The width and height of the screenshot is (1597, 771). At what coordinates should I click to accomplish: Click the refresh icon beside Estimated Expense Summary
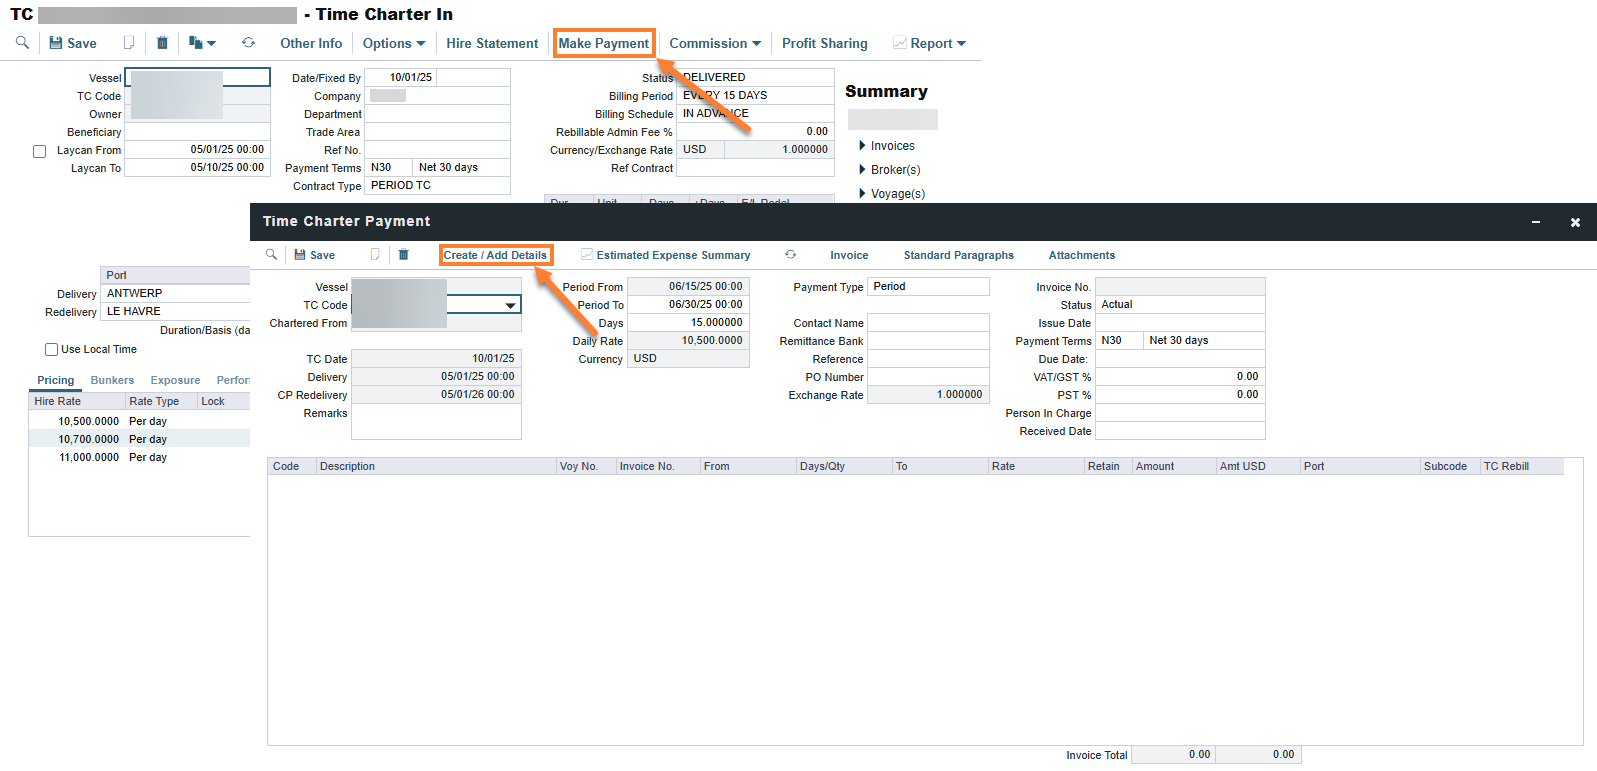[790, 255]
